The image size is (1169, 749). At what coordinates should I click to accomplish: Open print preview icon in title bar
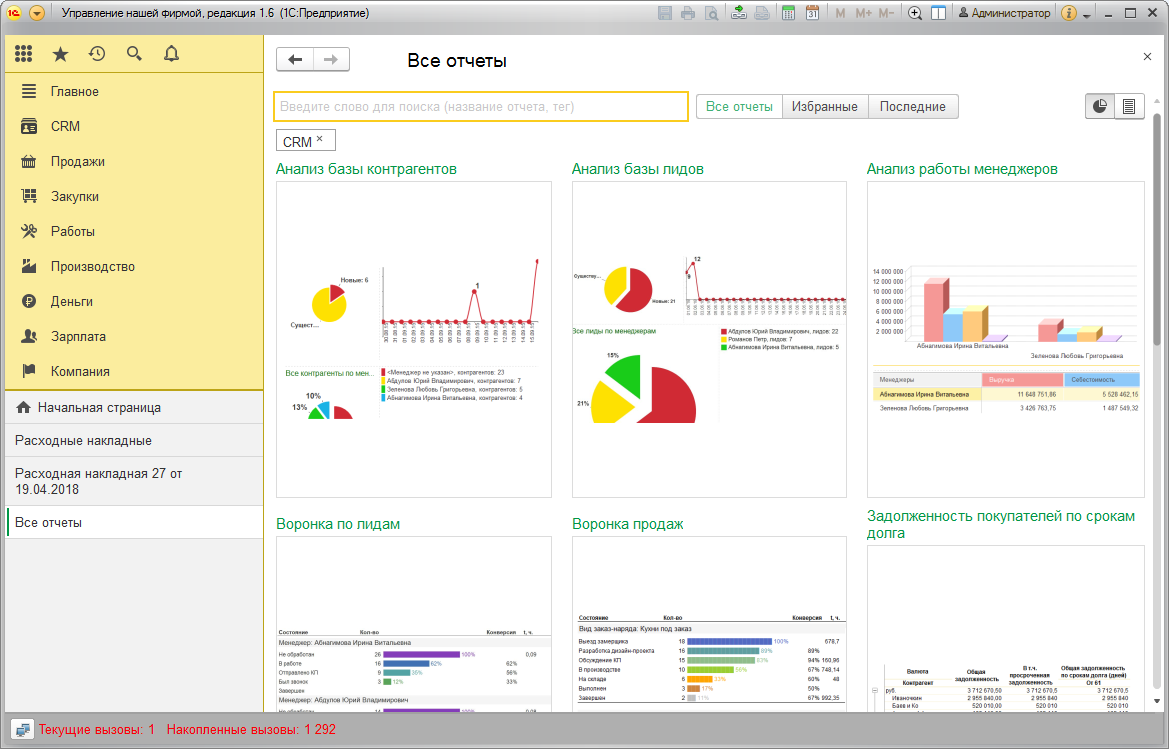712,13
